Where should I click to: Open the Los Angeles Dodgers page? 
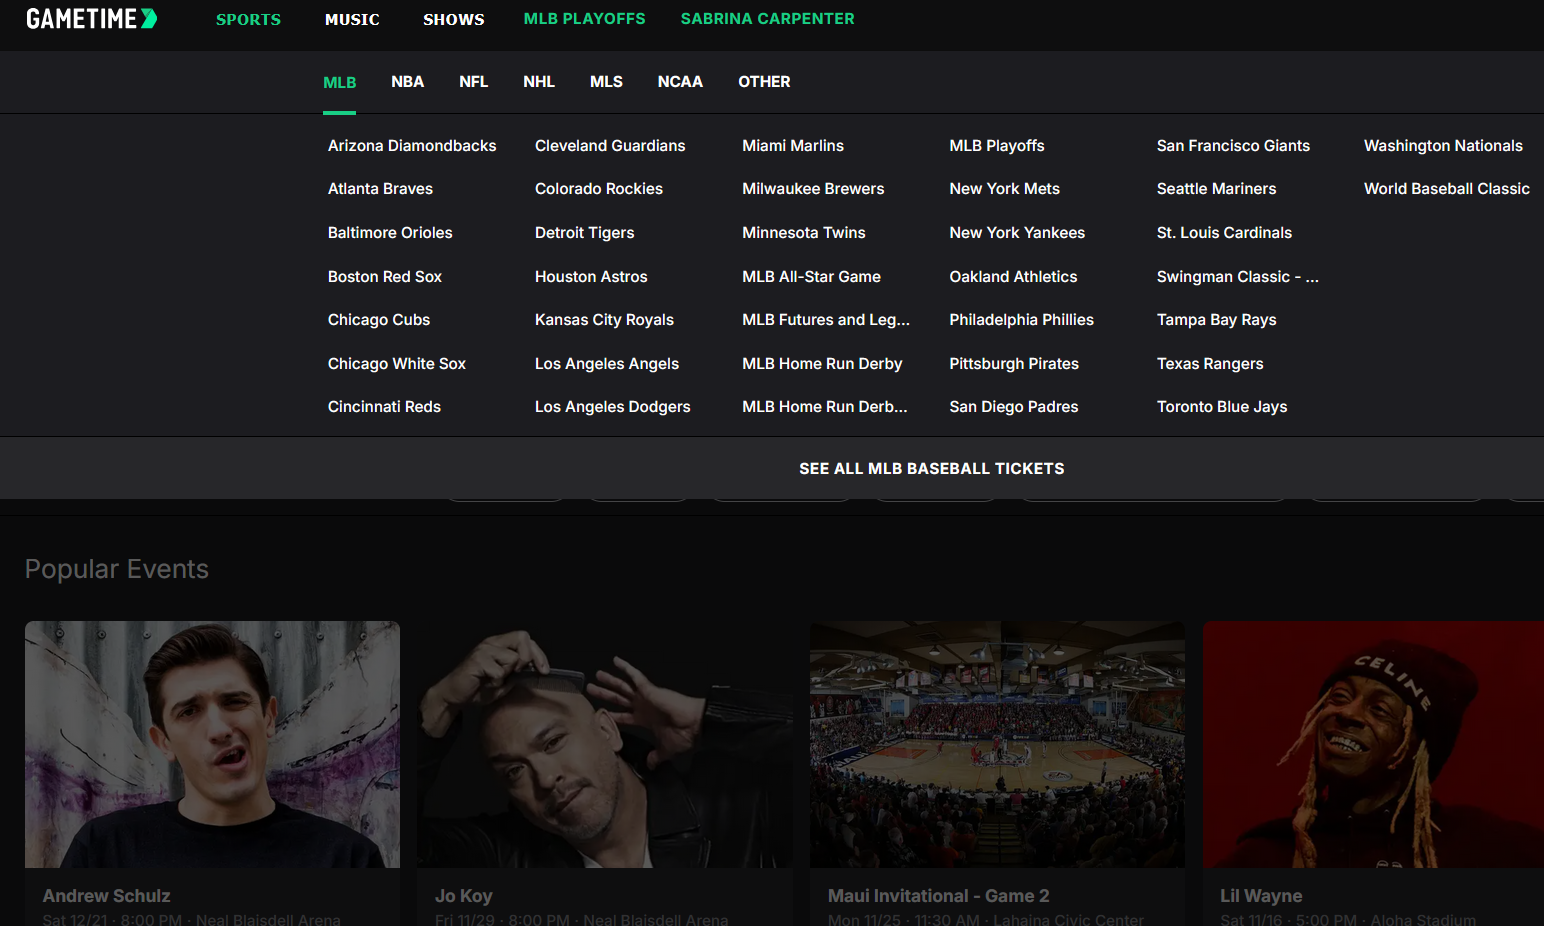(612, 407)
